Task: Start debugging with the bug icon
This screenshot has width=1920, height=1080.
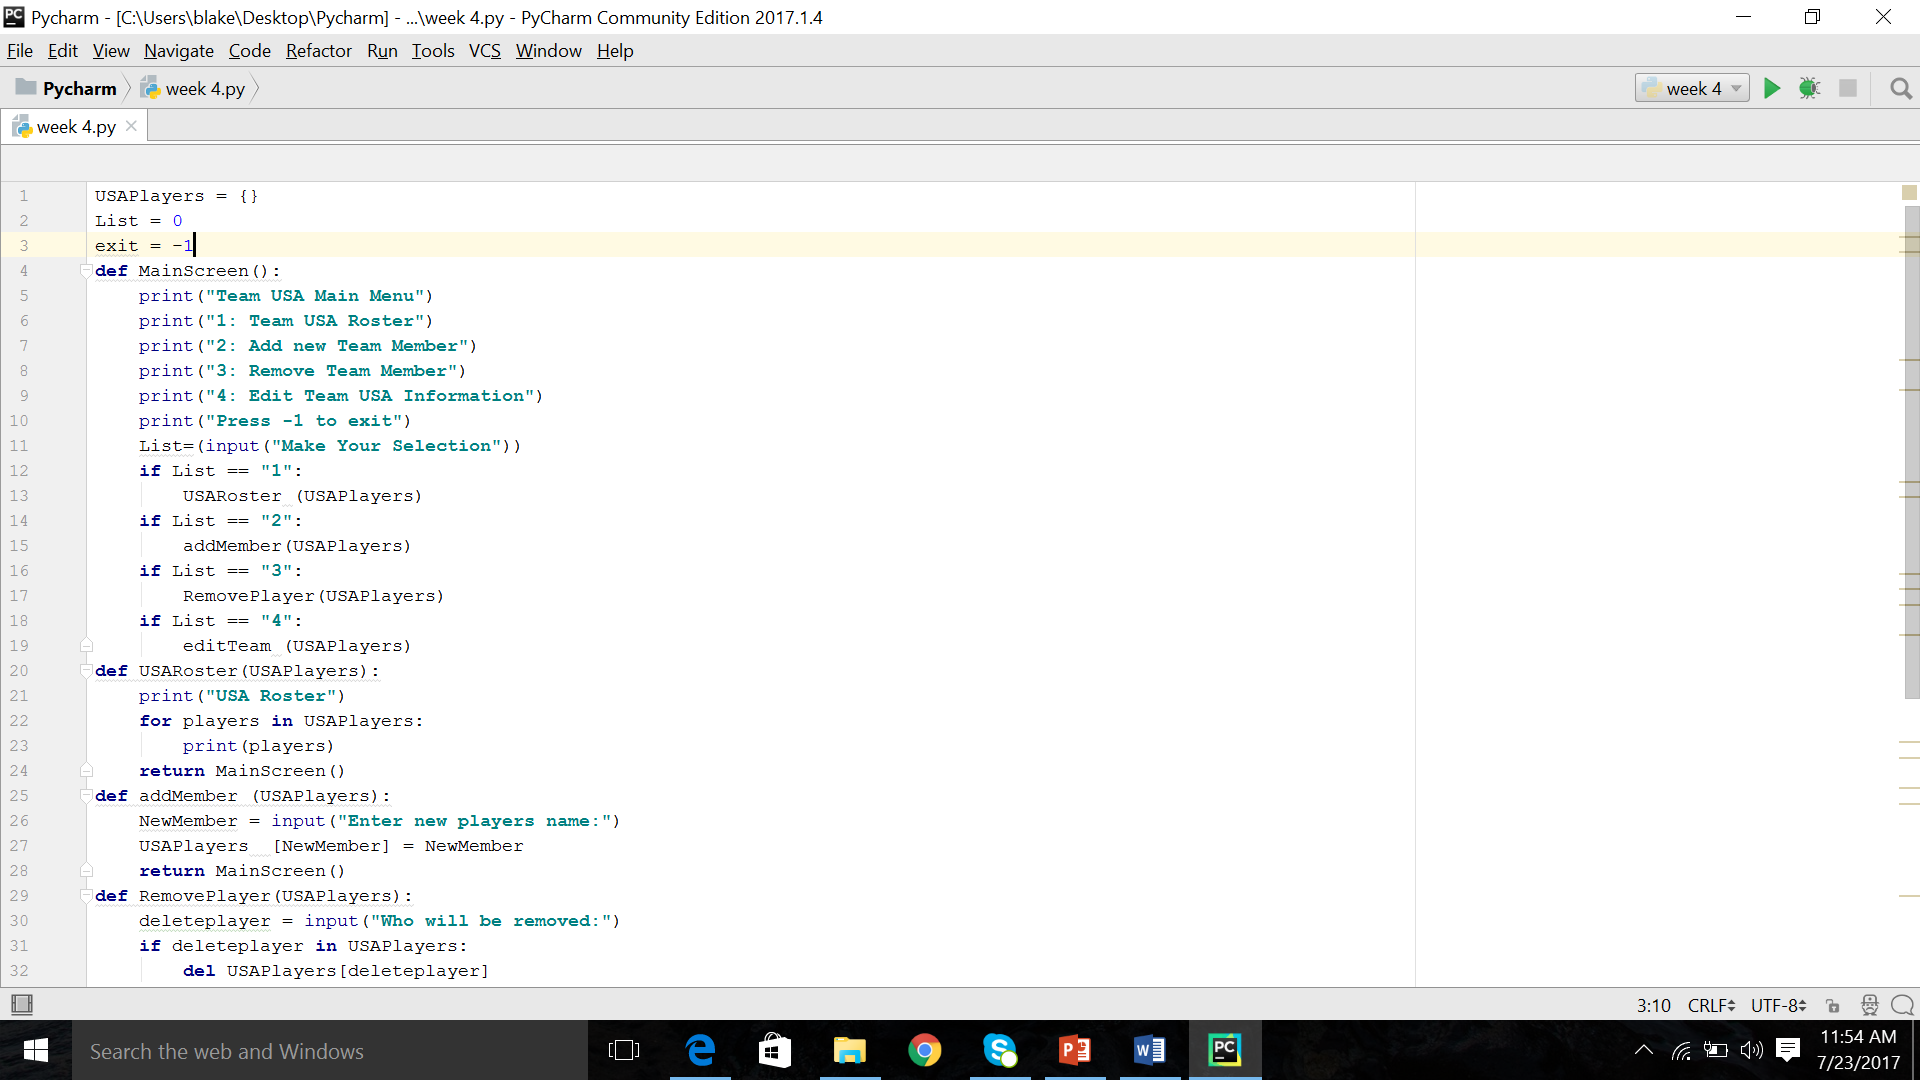Action: point(1809,88)
